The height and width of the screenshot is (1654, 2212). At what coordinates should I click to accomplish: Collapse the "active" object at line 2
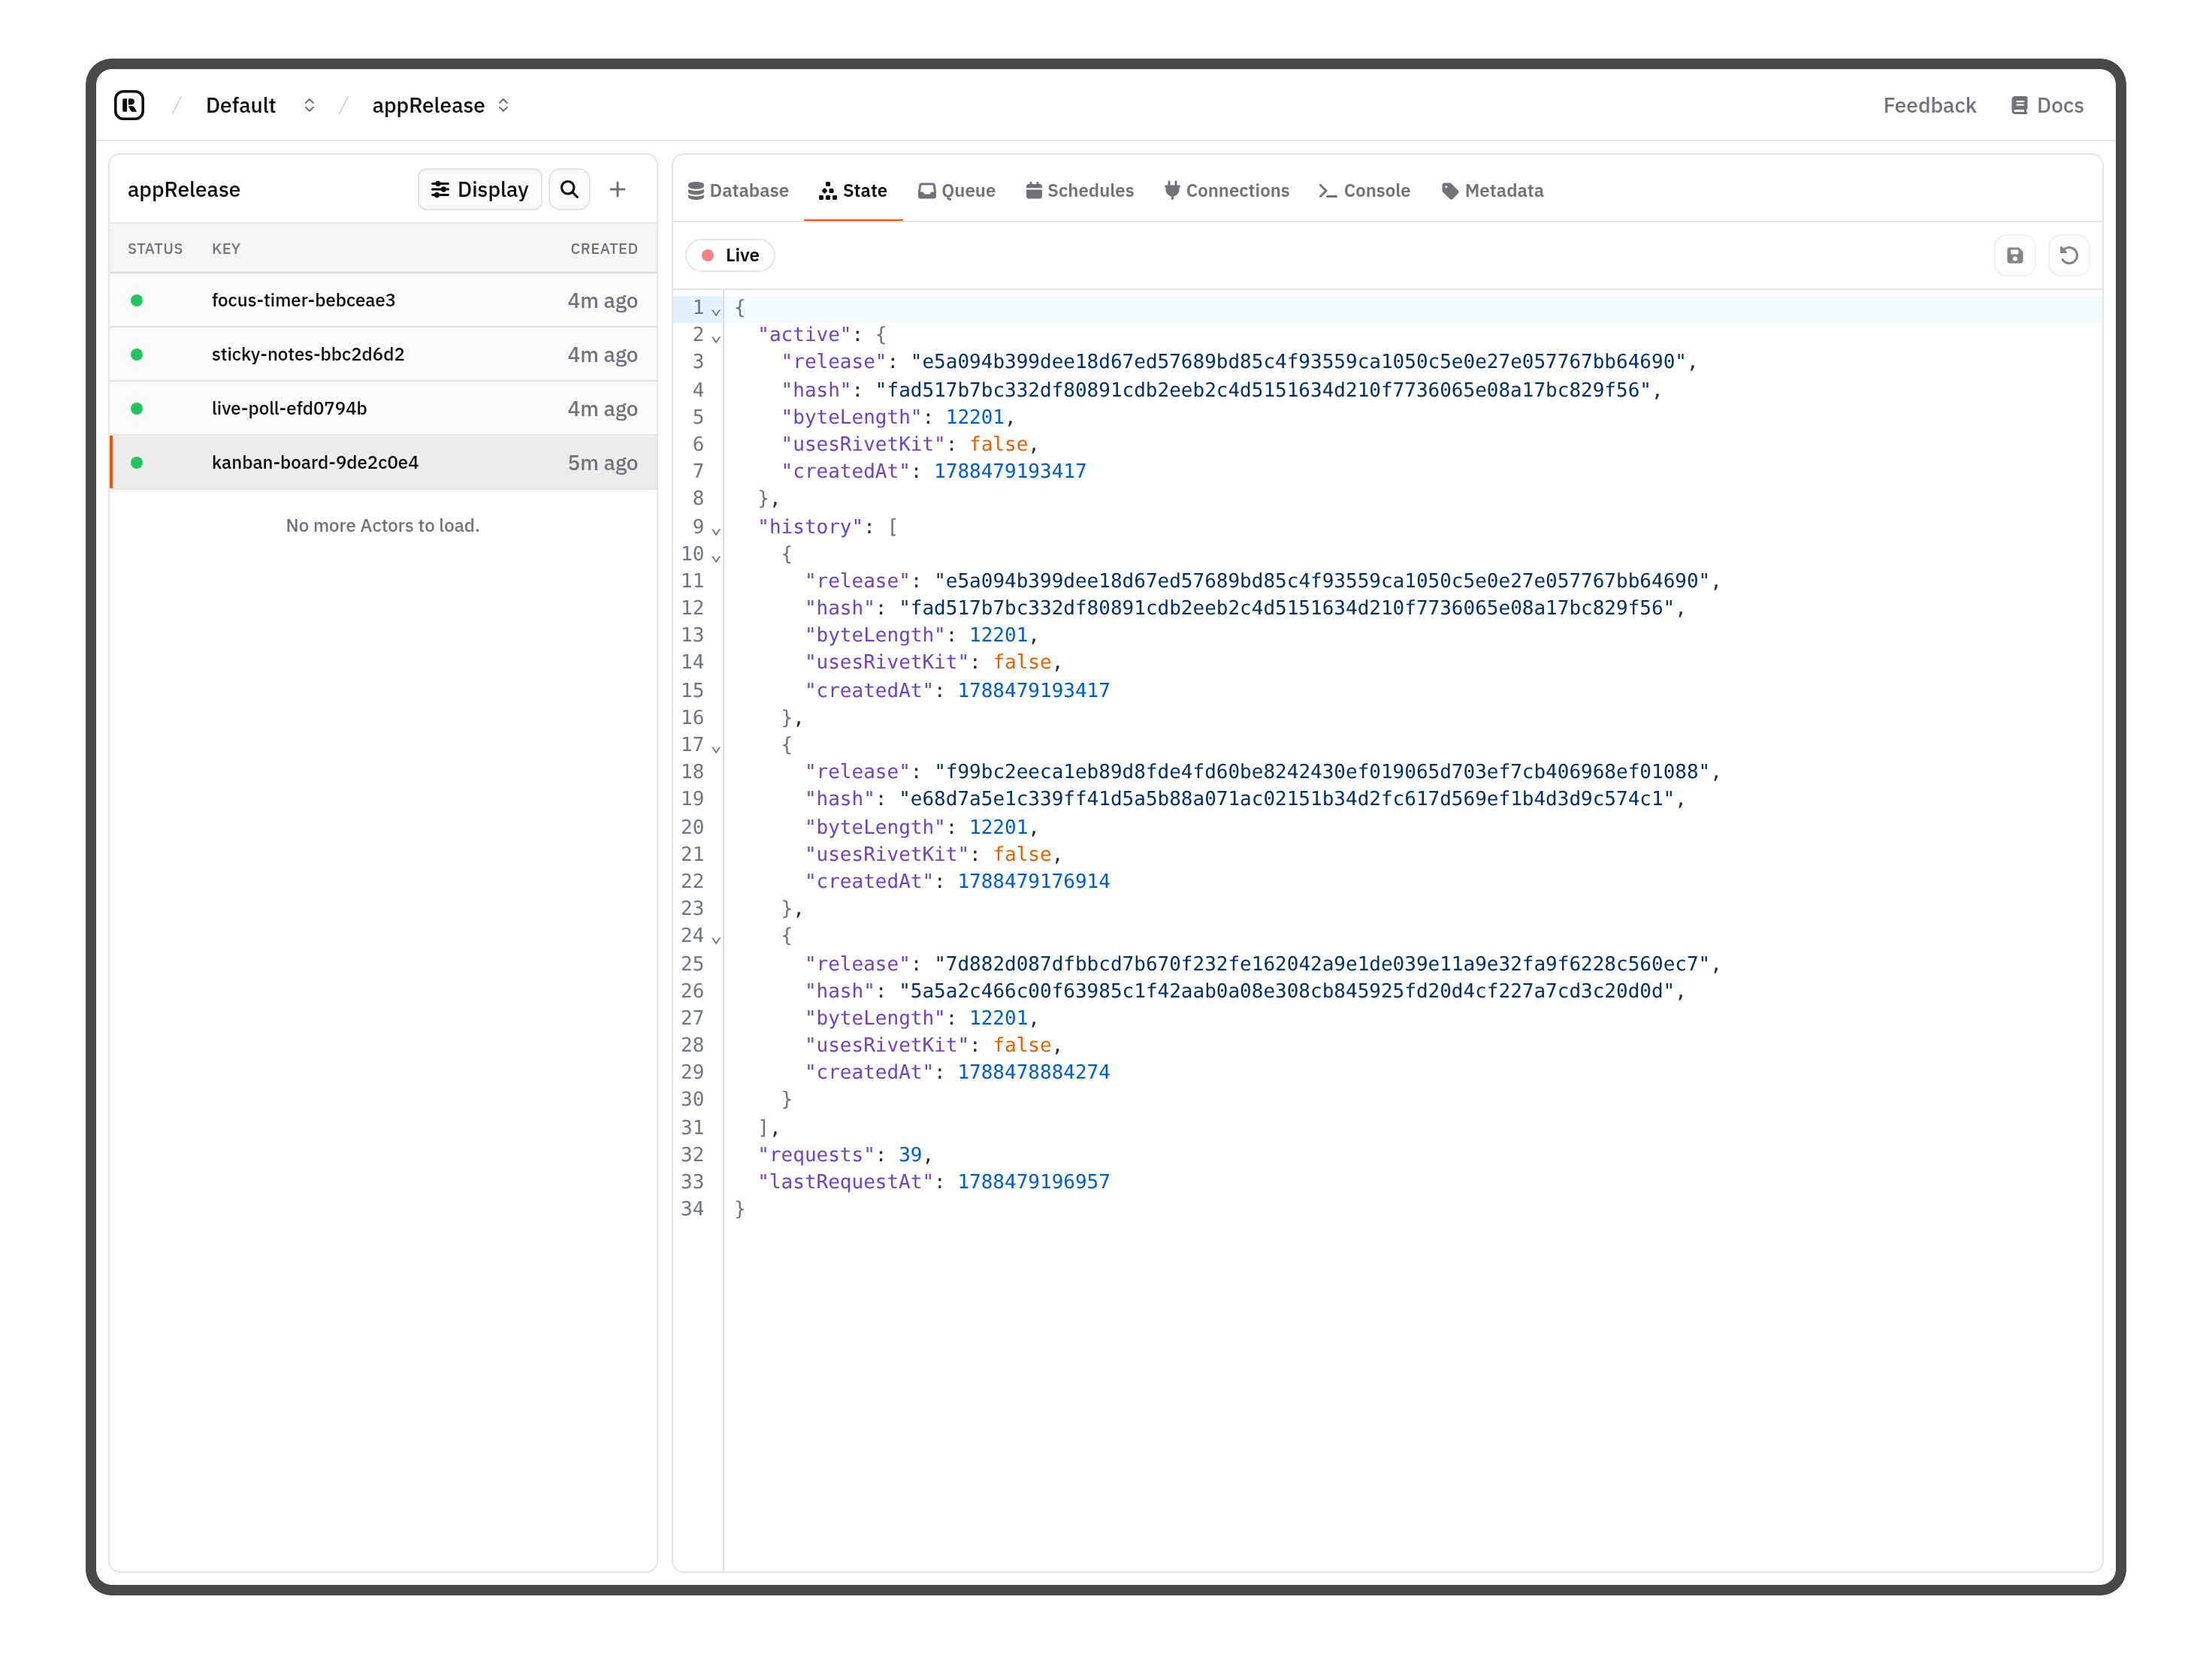[x=716, y=338]
